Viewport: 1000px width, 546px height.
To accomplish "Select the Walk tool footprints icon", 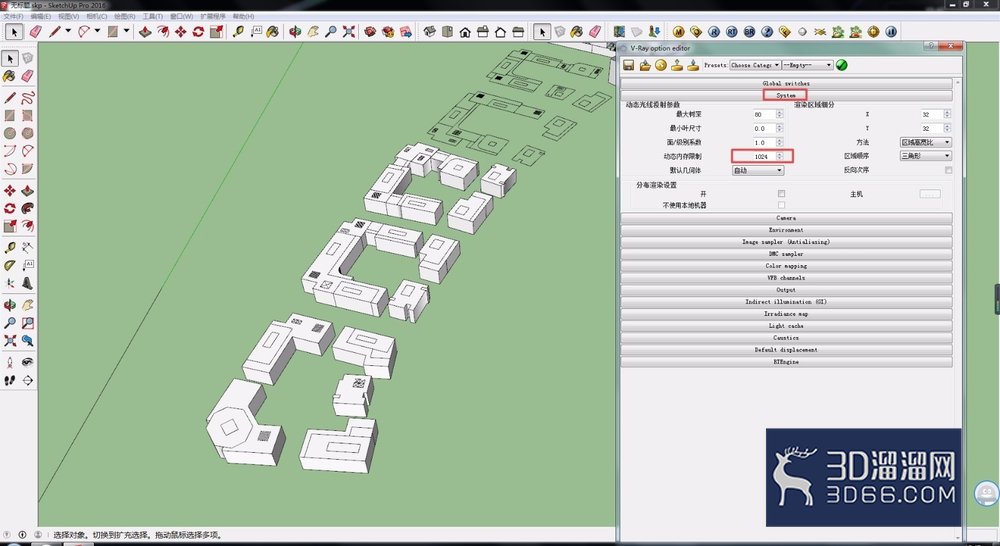I will pyautogui.click(x=10, y=380).
